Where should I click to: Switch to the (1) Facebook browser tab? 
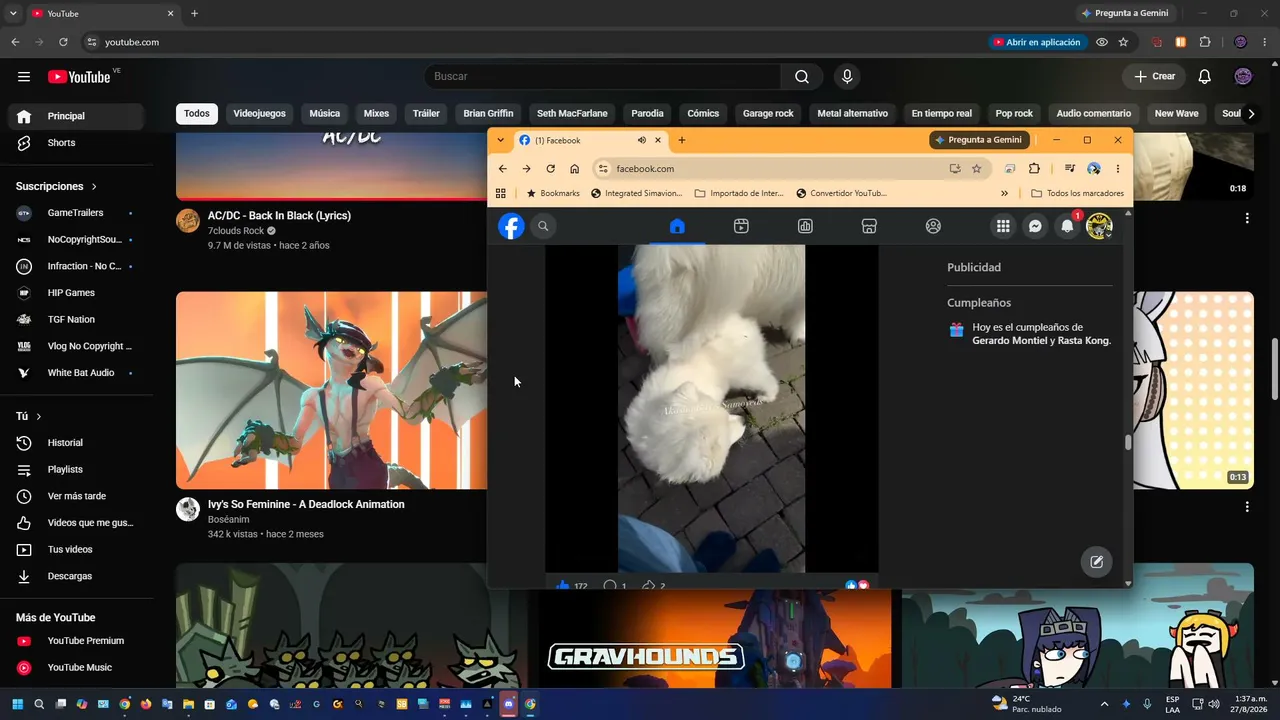click(590, 140)
